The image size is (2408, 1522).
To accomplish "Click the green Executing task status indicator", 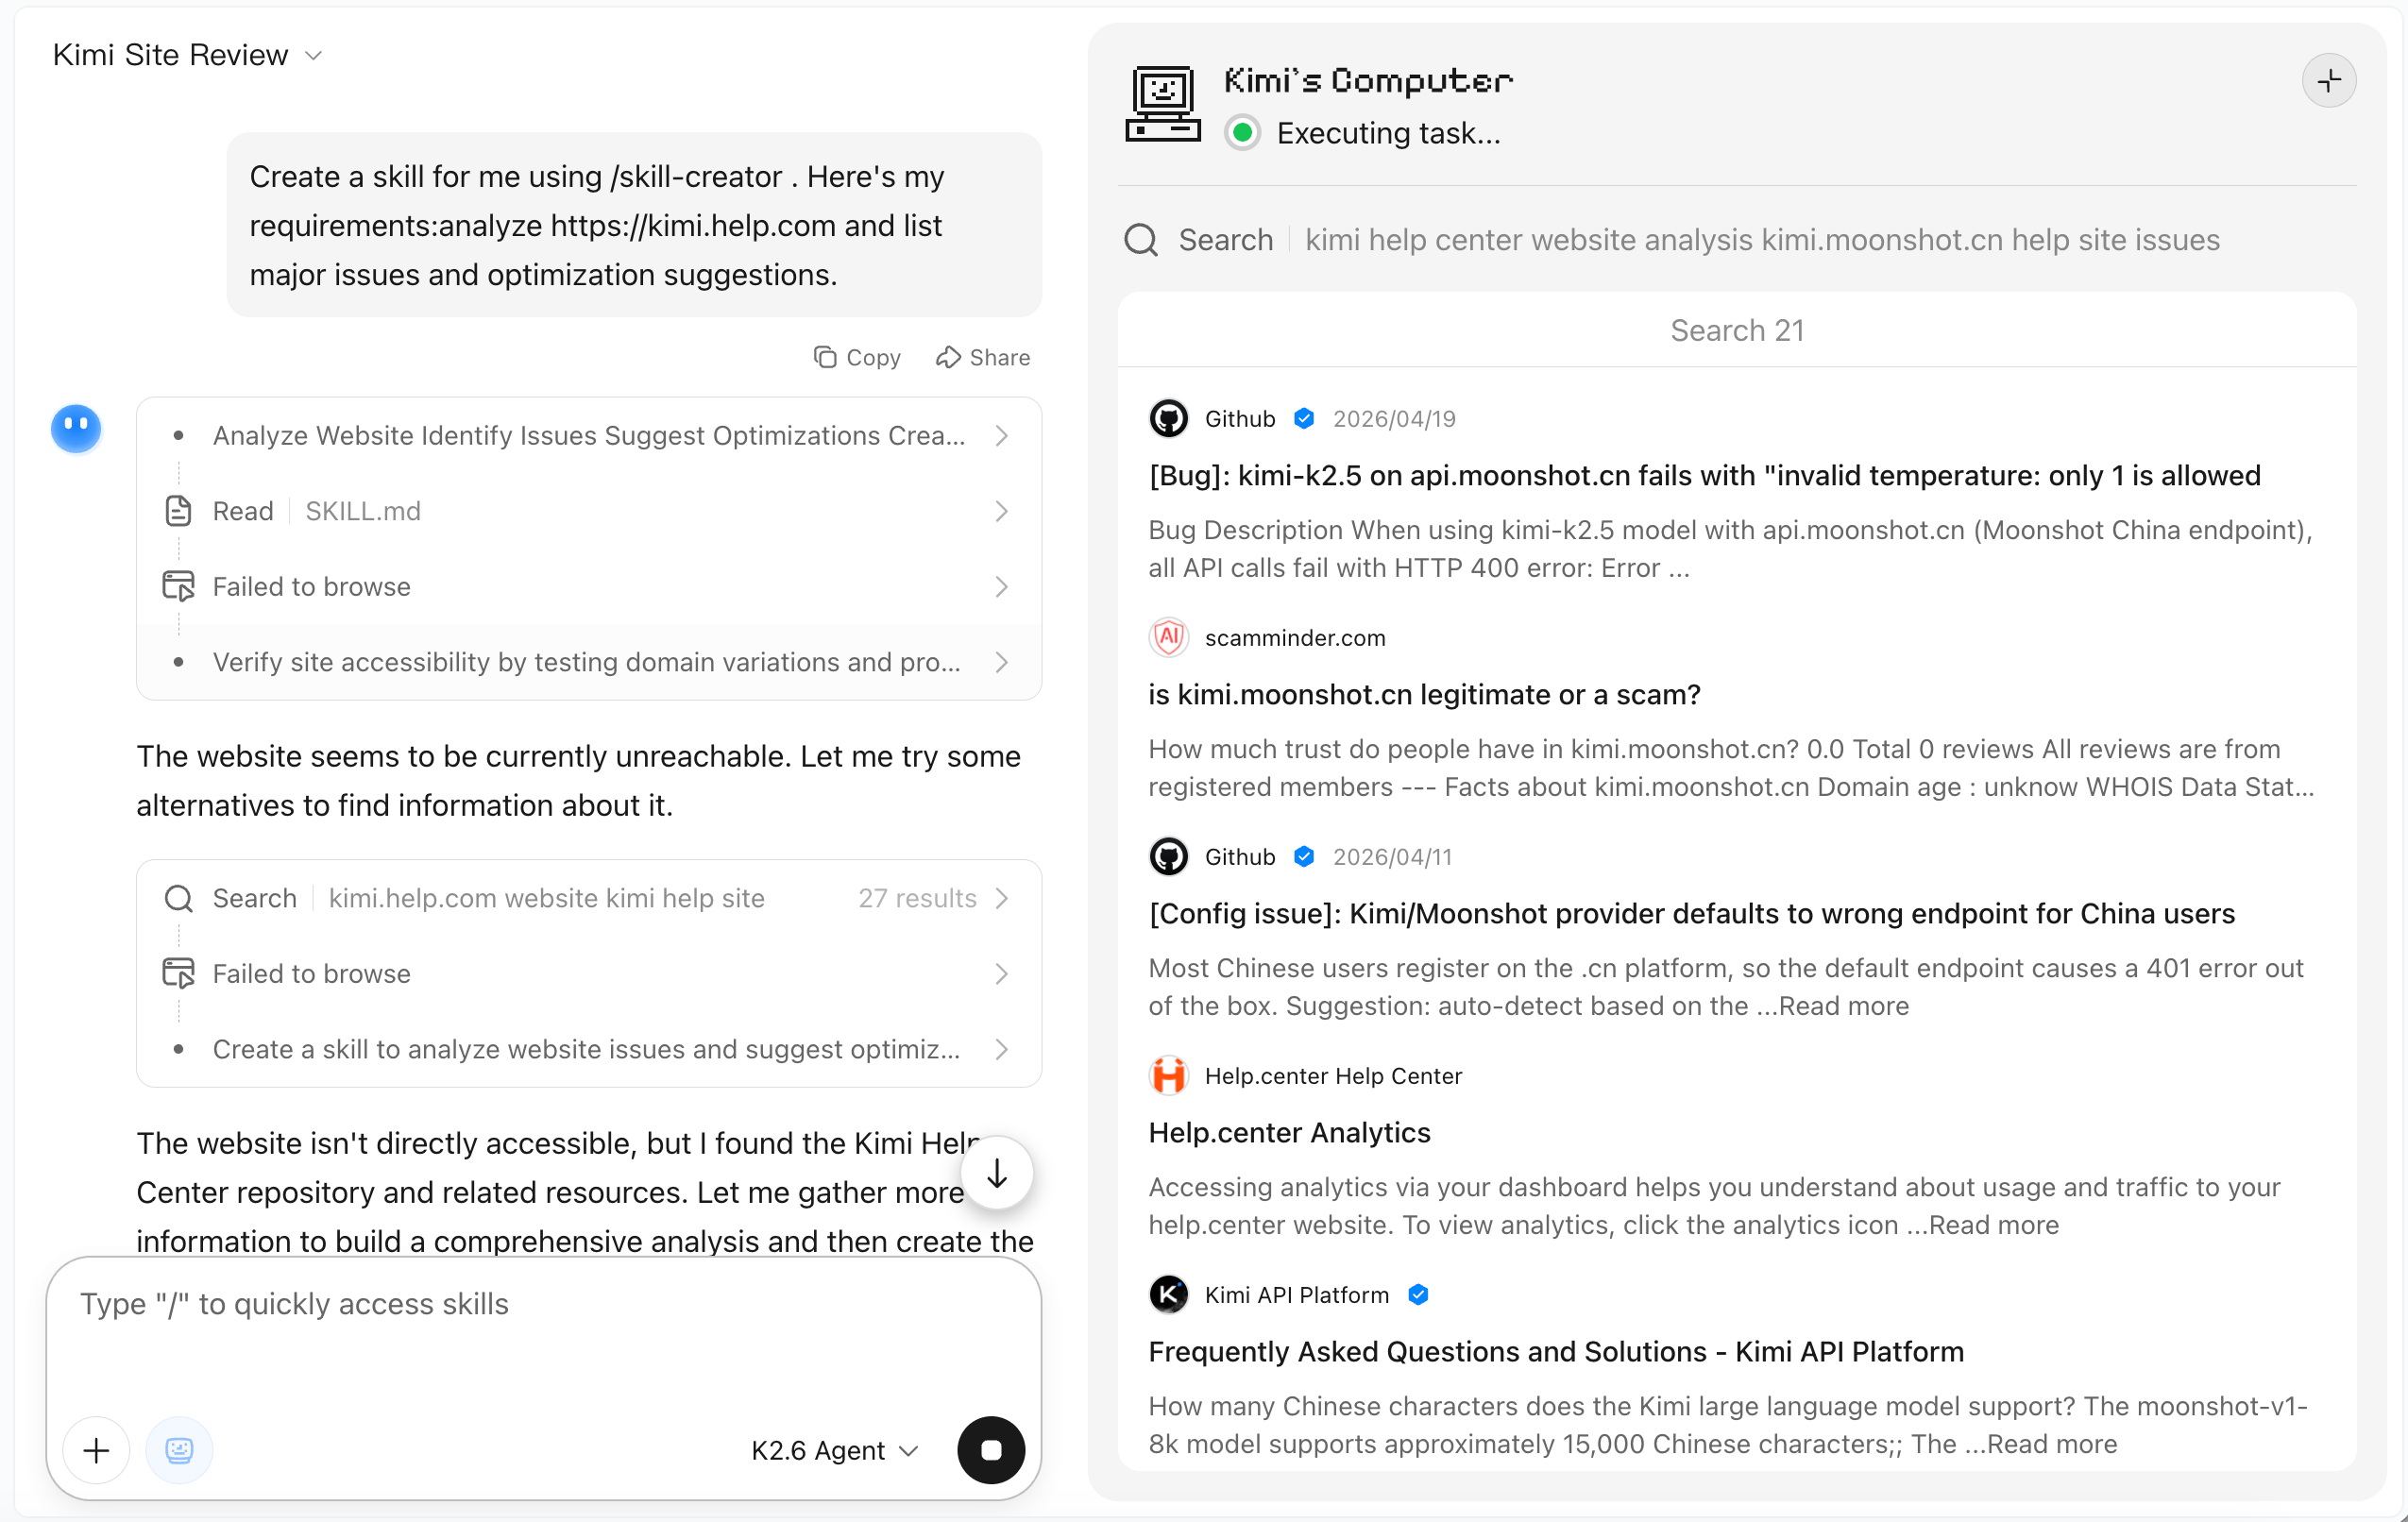I will point(1243,132).
